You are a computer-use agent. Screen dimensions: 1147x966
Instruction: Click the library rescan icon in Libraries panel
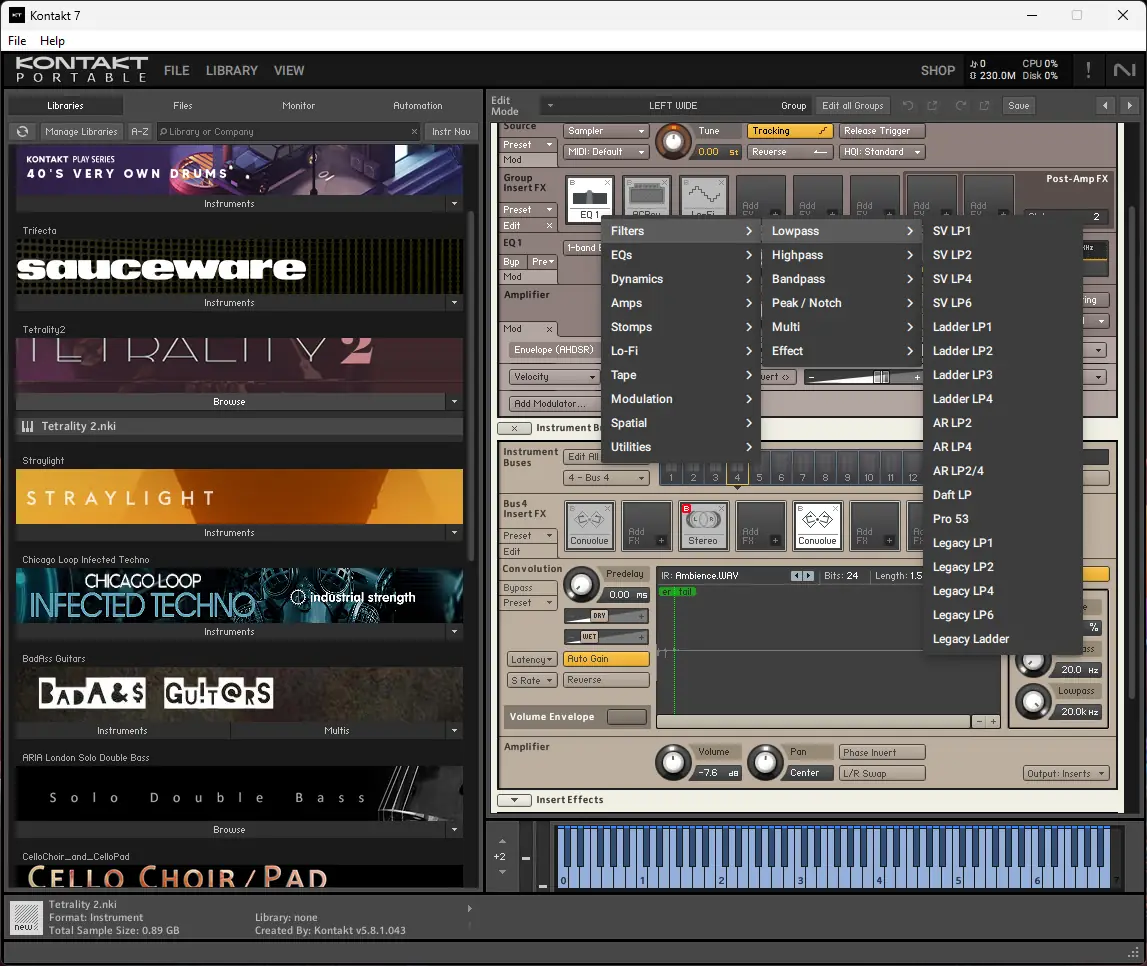click(21, 131)
